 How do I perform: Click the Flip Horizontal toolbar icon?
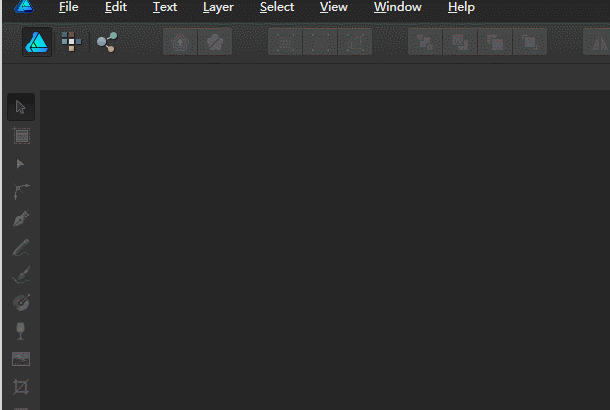coord(599,42)
